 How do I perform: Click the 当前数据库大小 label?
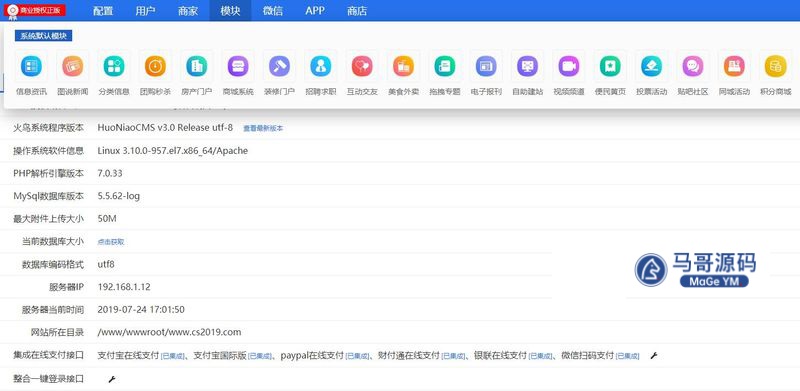click(x=53, y=241)
